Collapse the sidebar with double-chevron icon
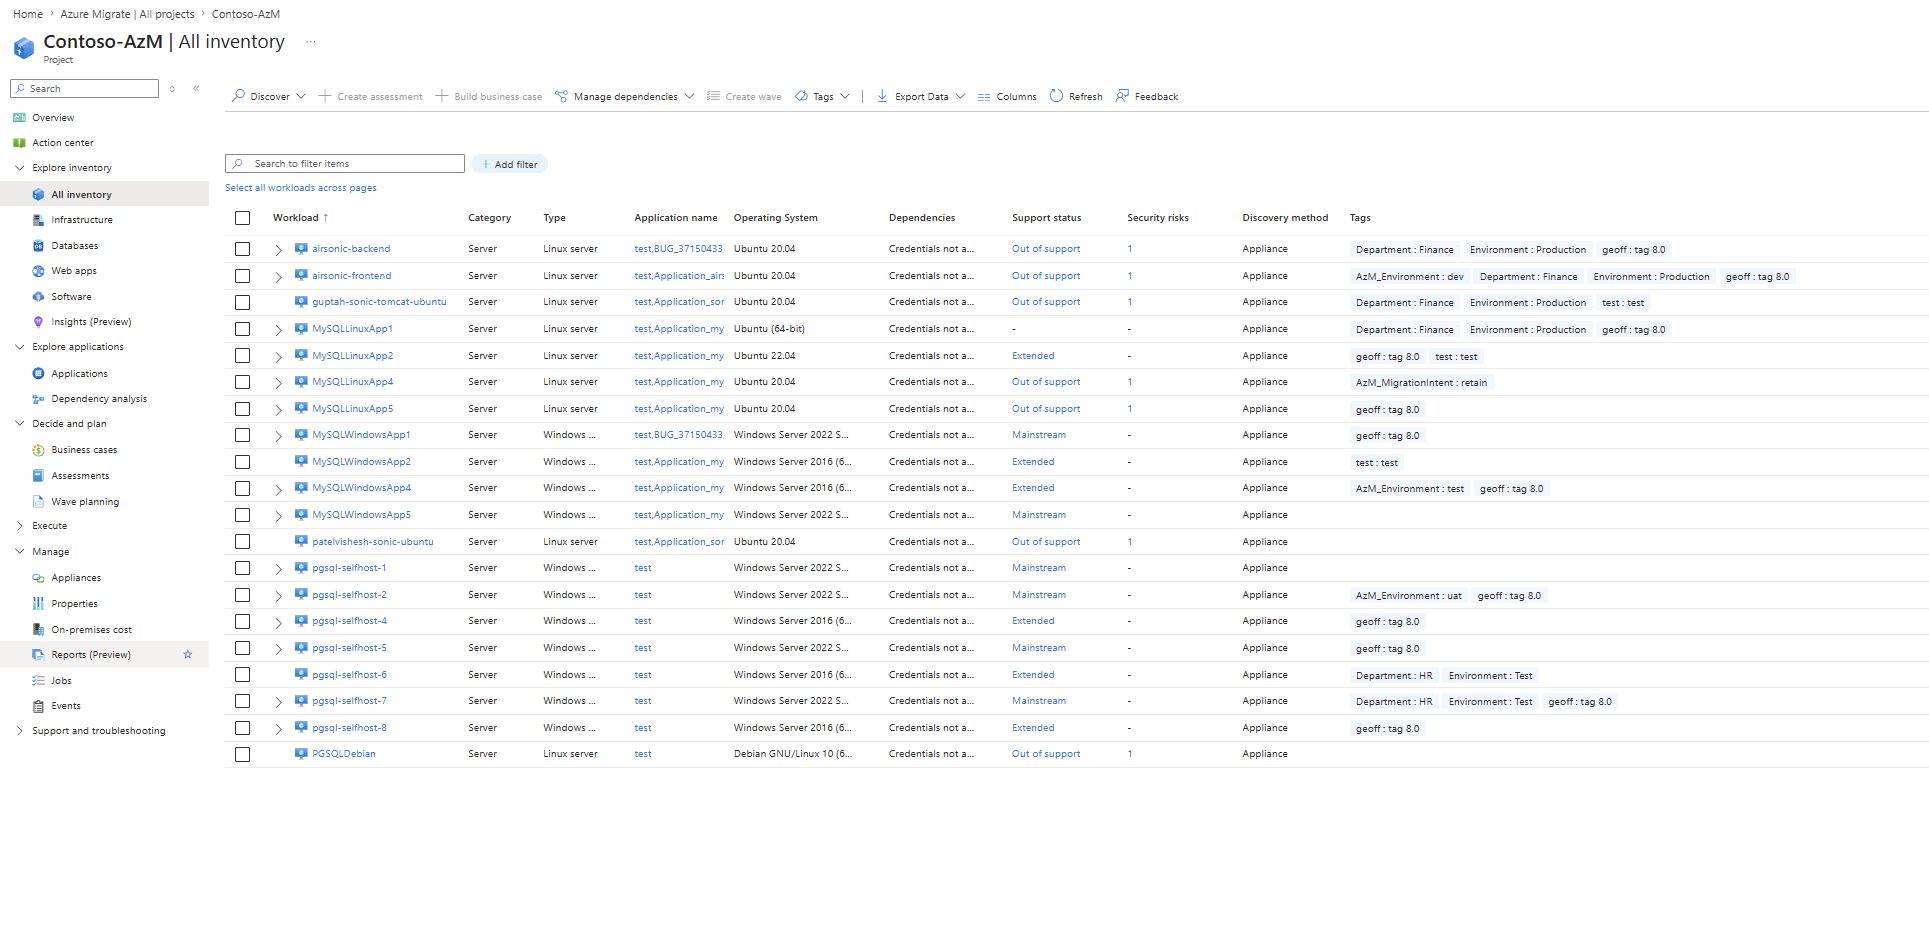The width and height of the screenshot is (1929, 929). pos(196,89)
